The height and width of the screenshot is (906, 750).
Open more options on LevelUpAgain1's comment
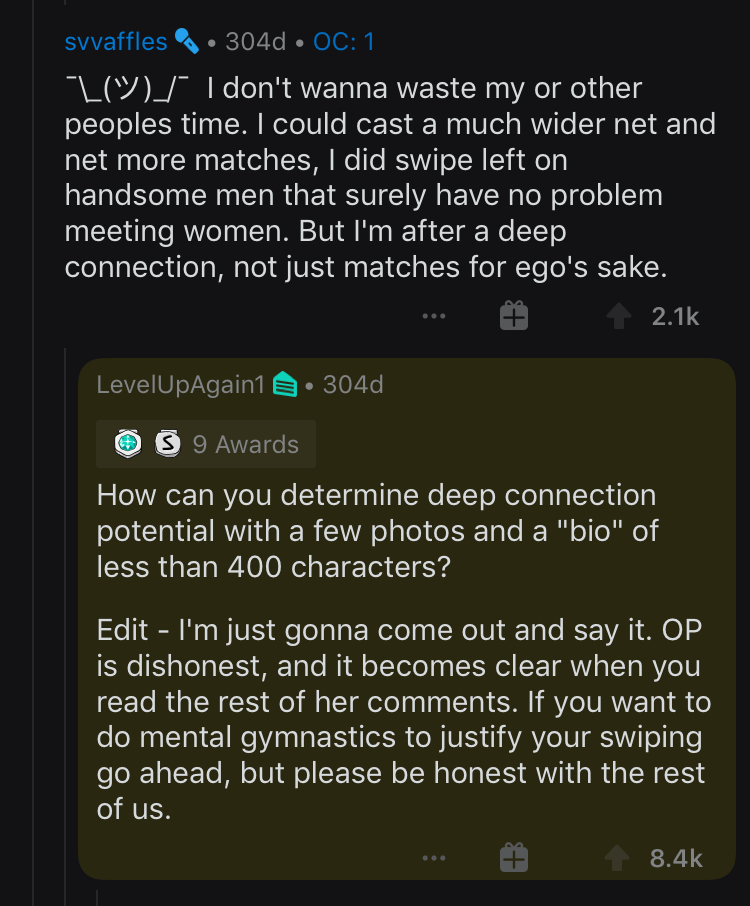pos(433,858)
